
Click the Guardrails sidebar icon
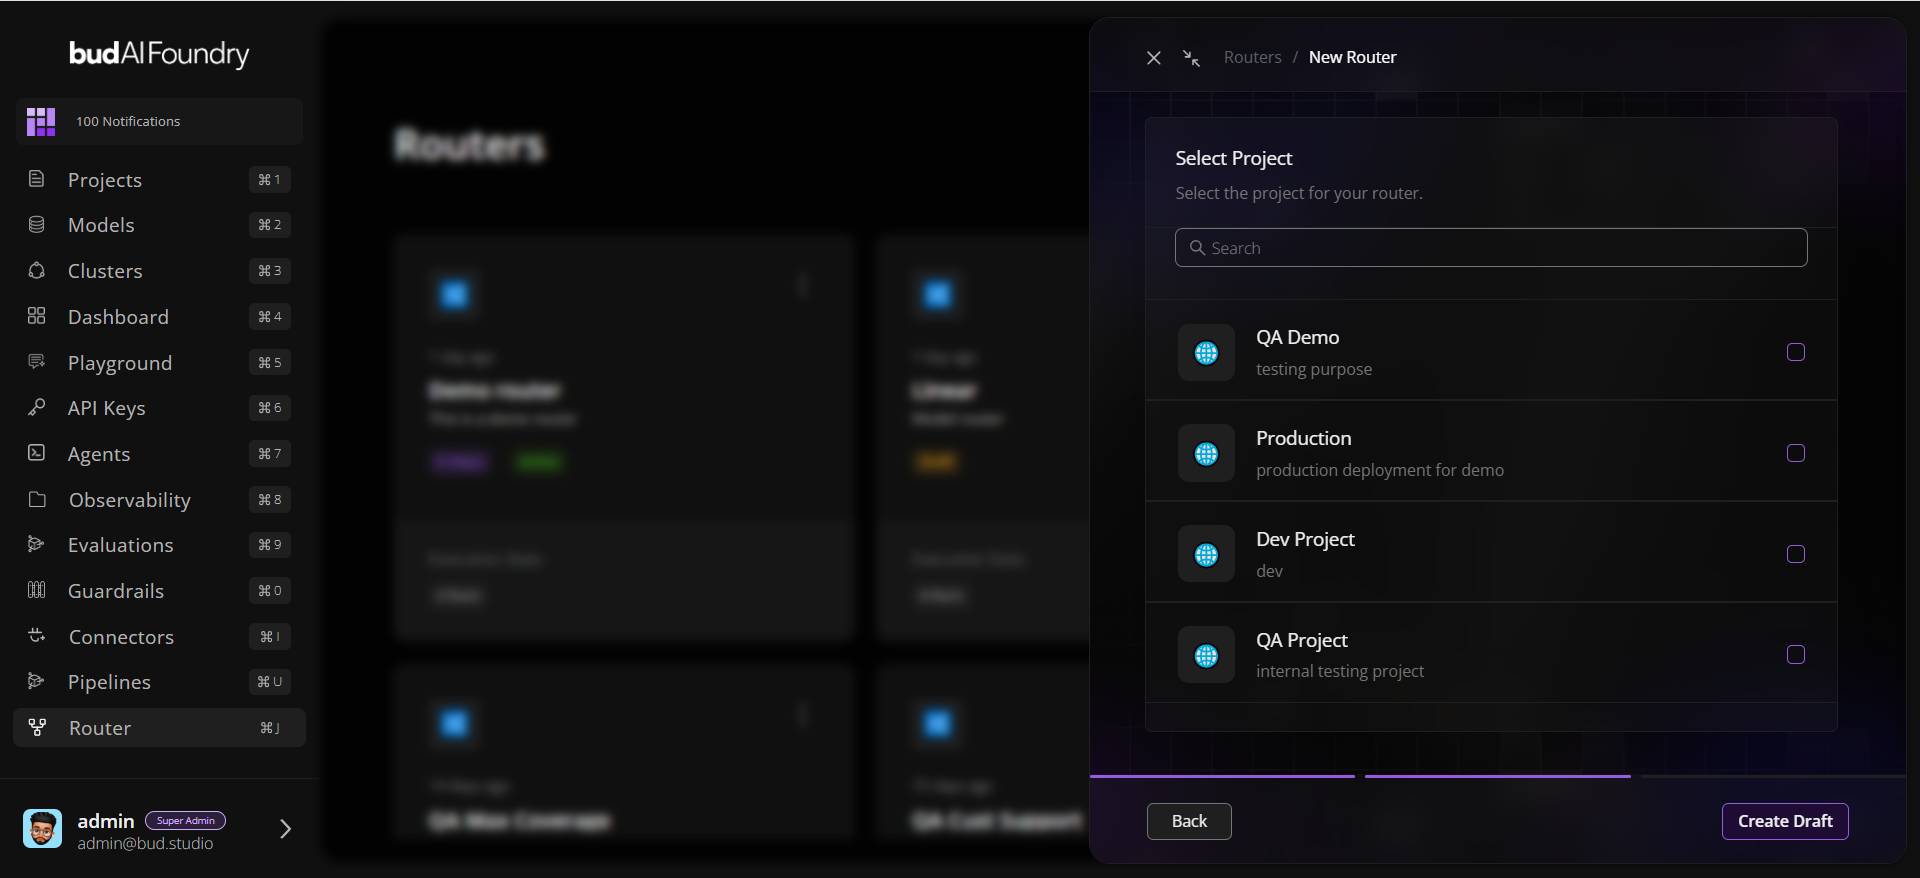(x=37, y=590)
